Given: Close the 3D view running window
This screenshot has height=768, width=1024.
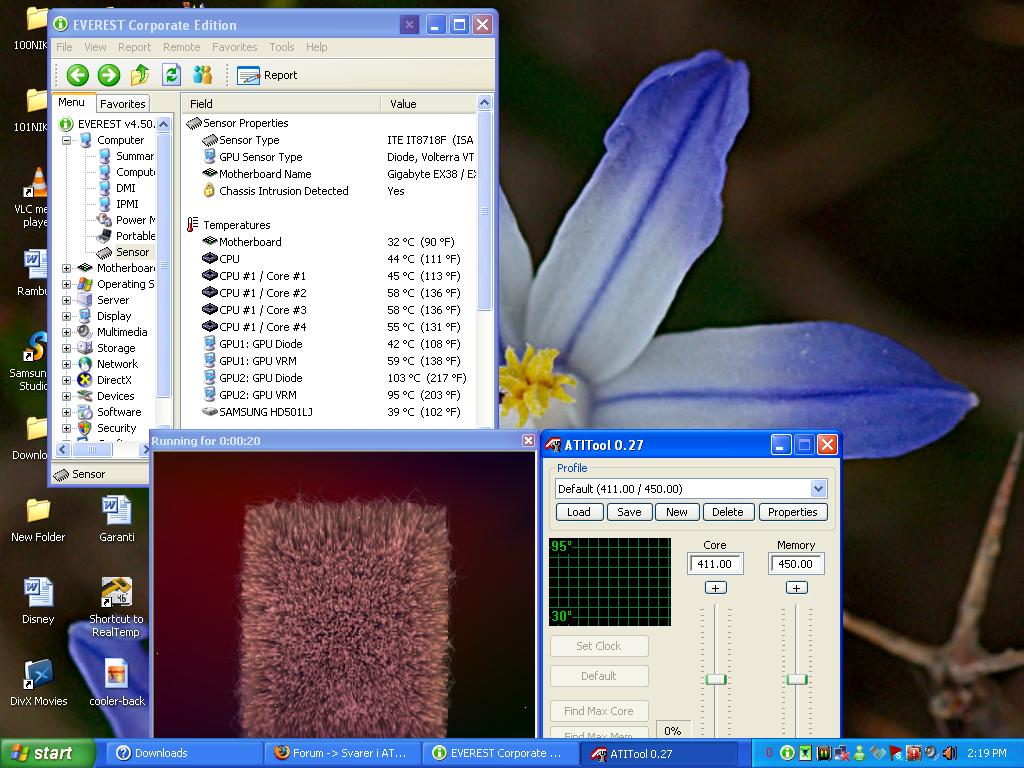Looking at the screenshot, I should pos(528,441).
